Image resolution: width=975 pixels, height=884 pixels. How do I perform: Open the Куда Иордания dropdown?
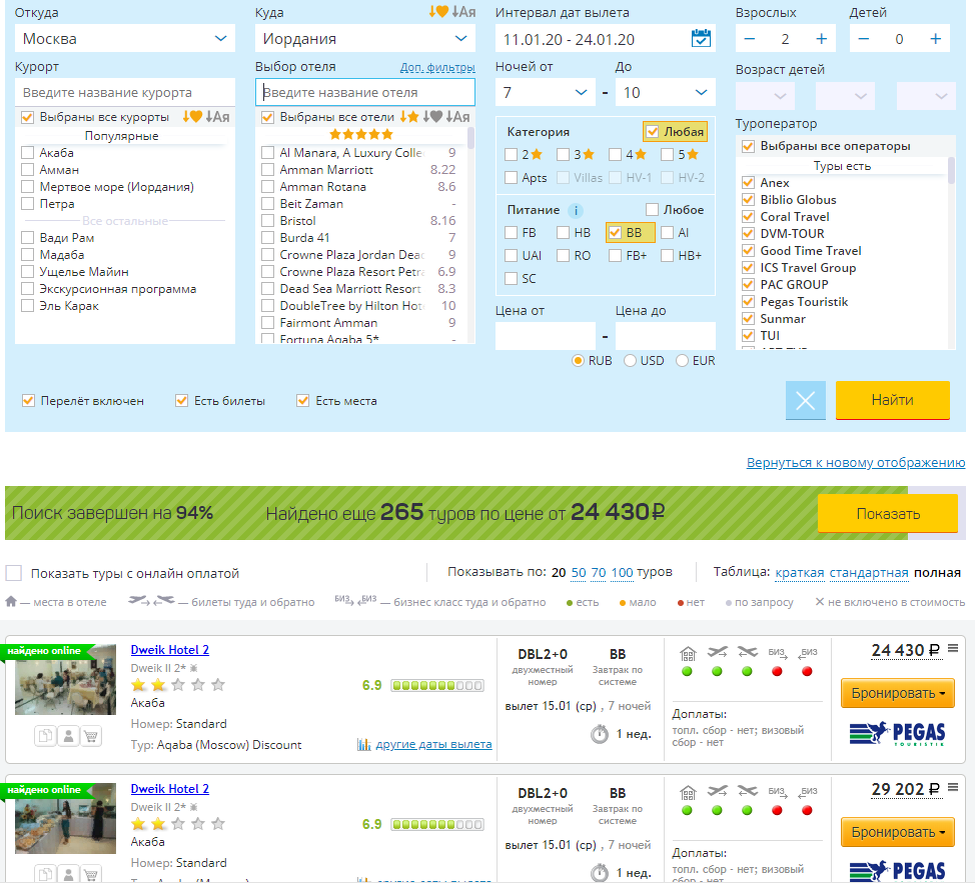click(365, 39)
